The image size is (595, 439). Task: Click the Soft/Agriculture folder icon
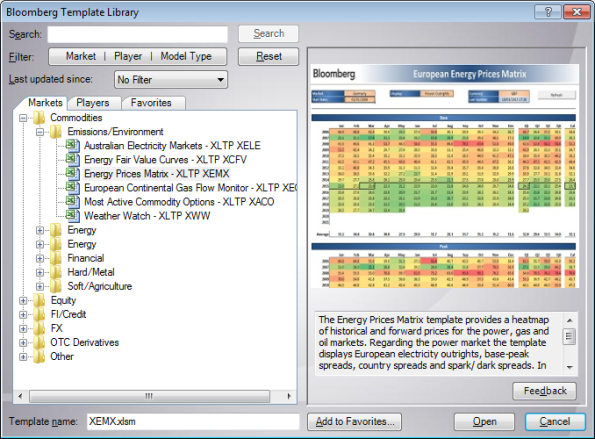tap(56, 286)
